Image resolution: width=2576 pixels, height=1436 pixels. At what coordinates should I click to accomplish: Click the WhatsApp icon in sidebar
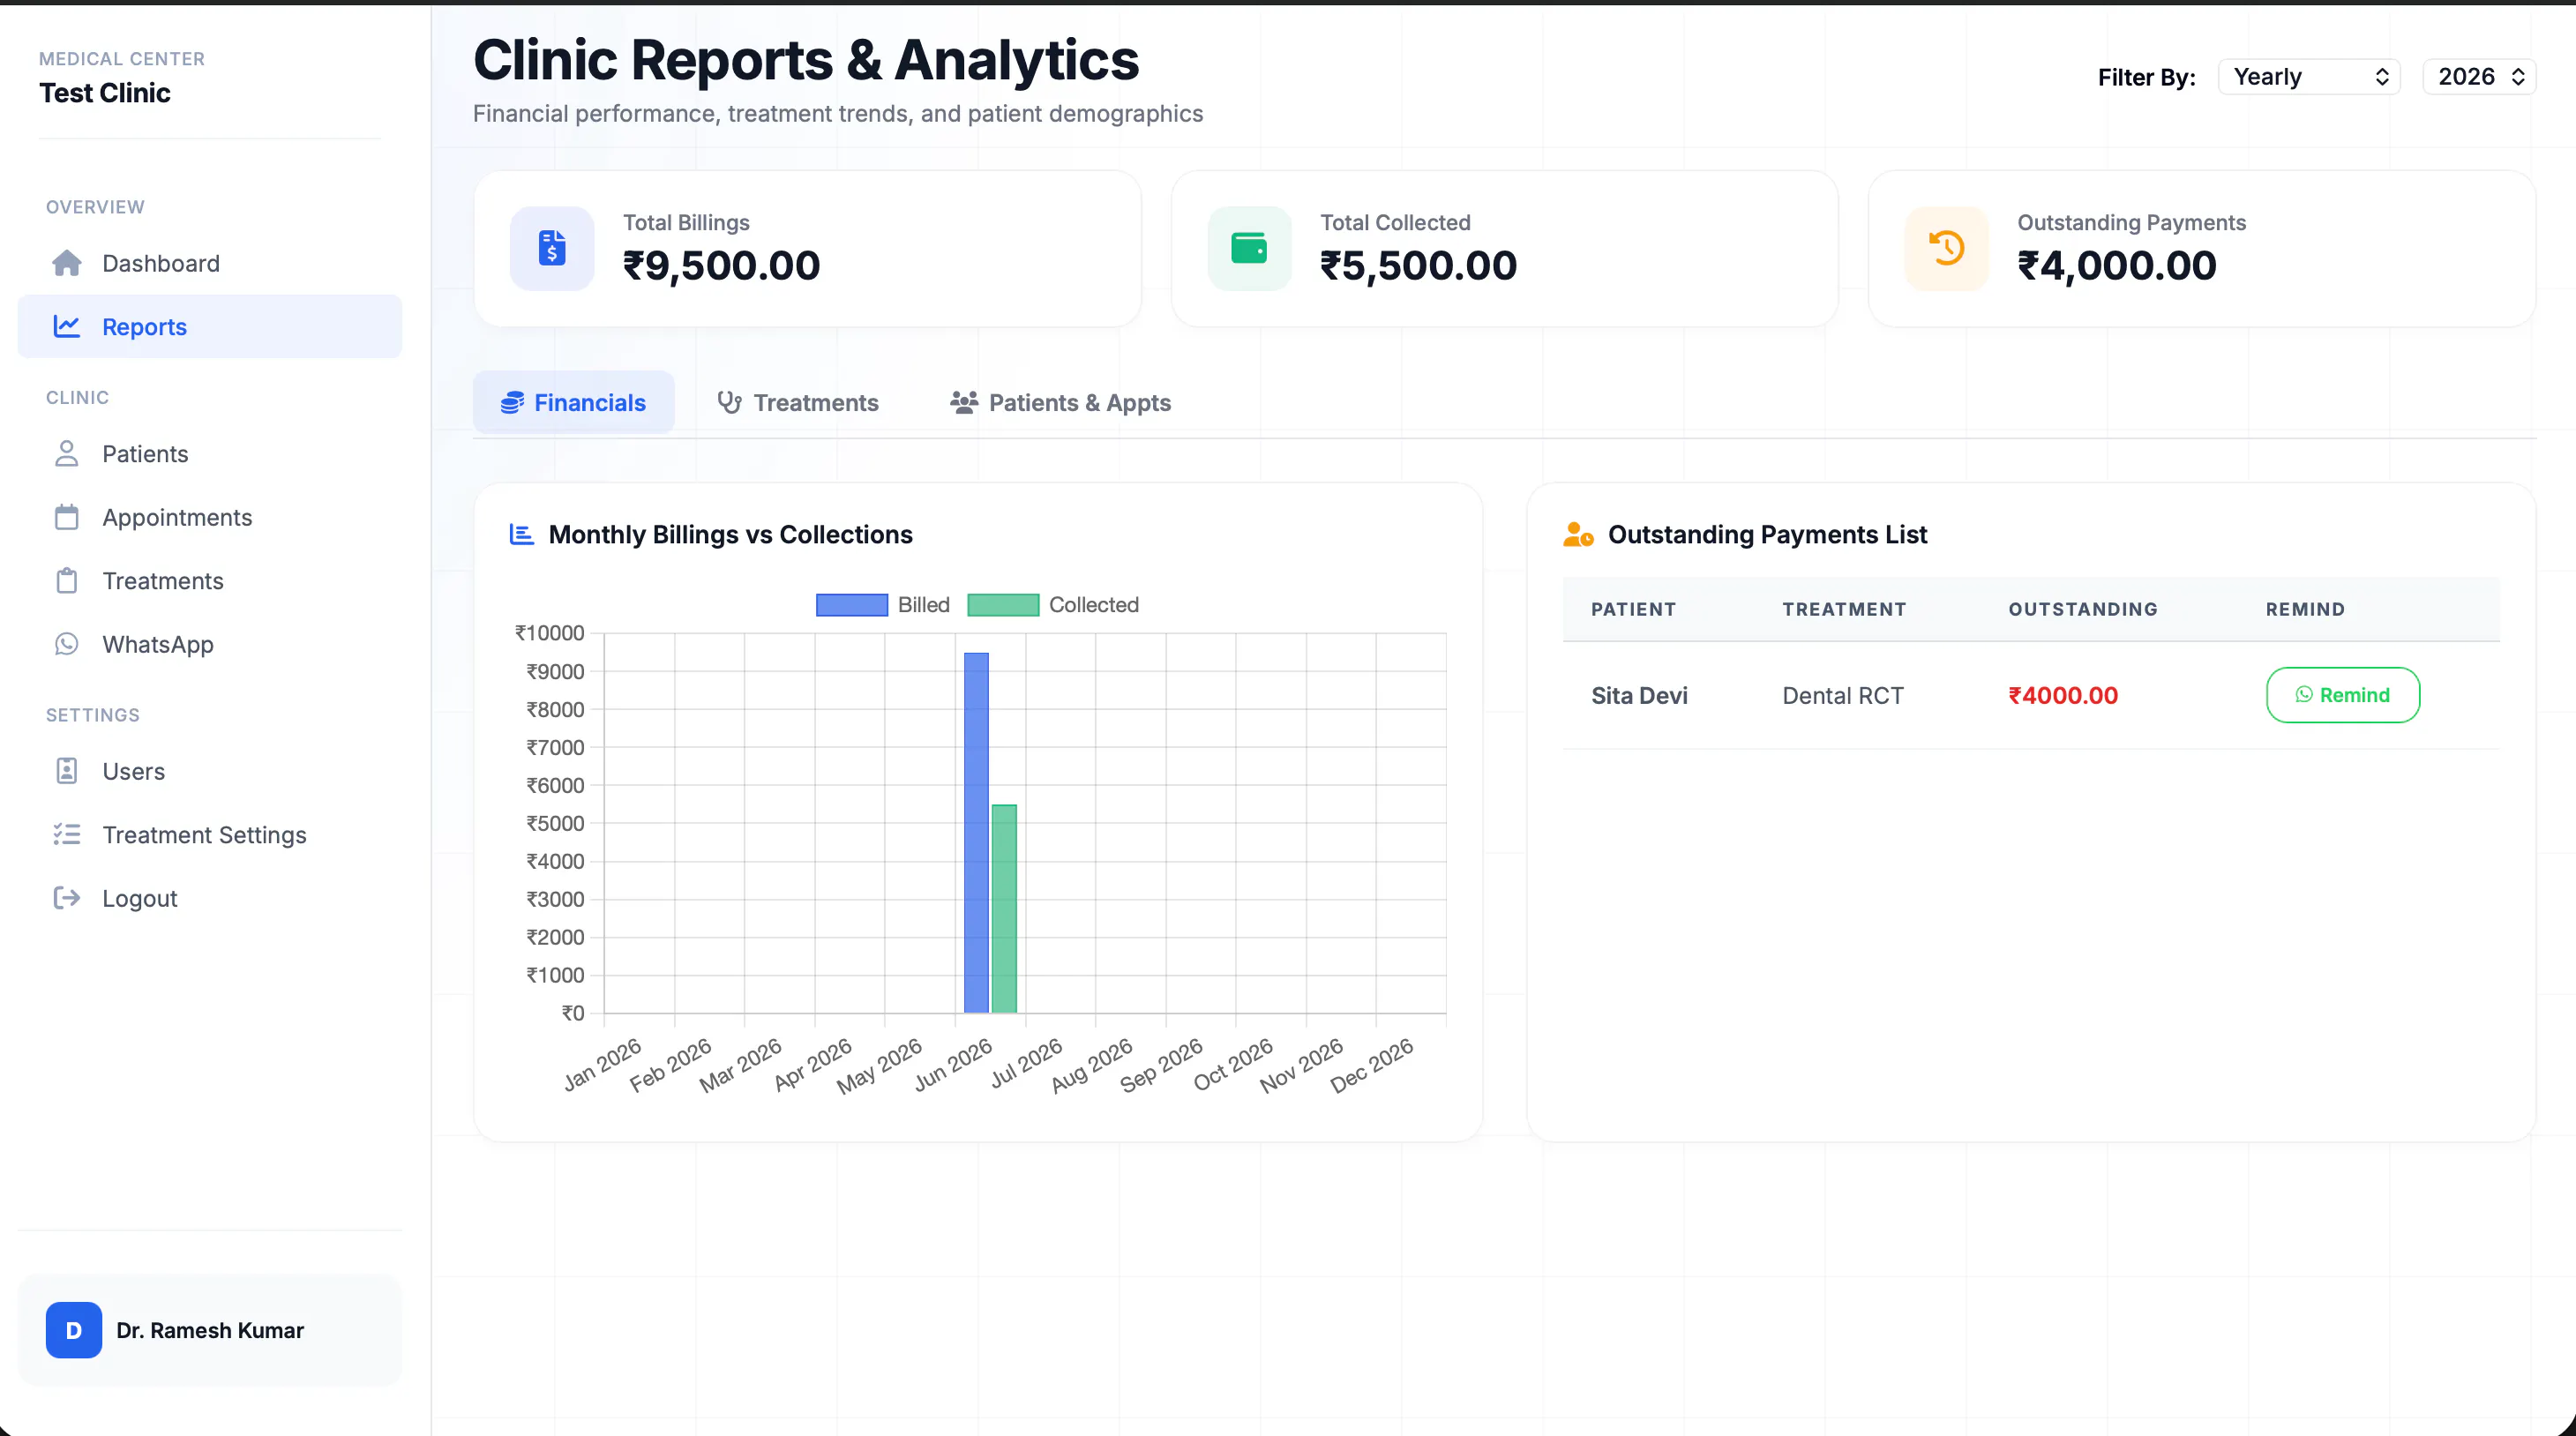pos(67,644)
